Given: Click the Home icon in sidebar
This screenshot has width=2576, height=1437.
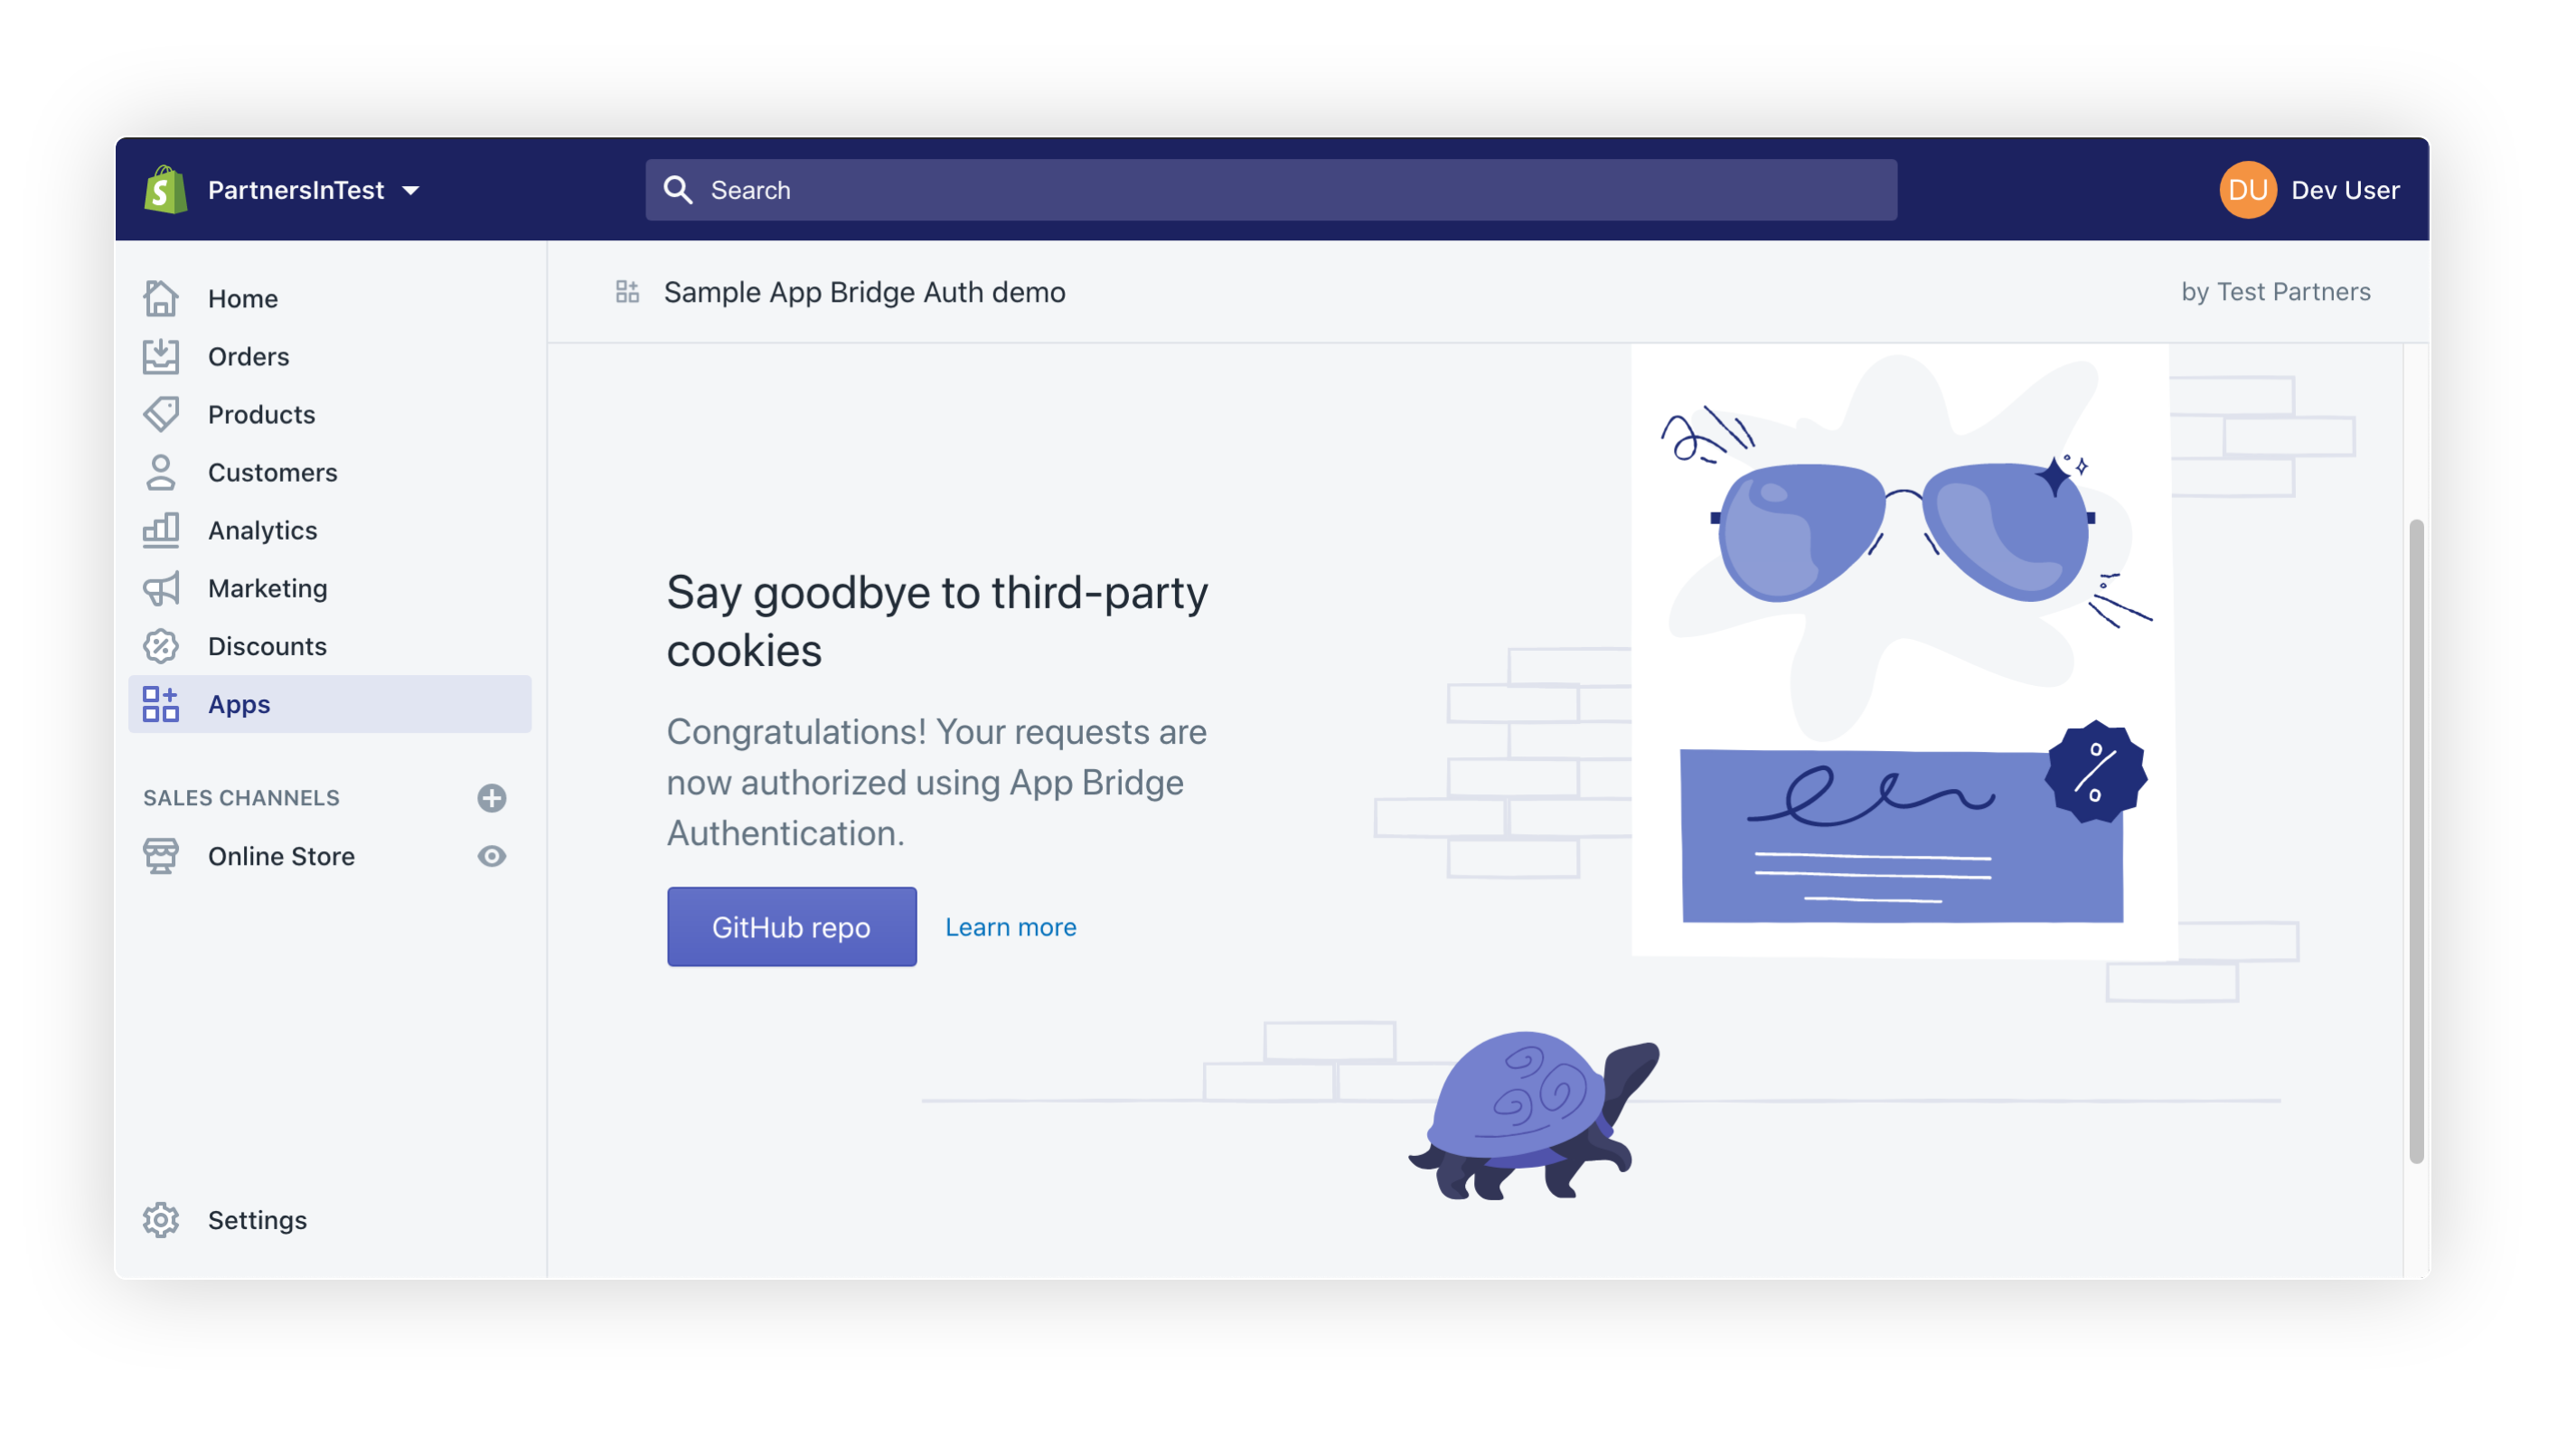Looking at the screenshot, I should pyautogui.click(x=161, y=297).
